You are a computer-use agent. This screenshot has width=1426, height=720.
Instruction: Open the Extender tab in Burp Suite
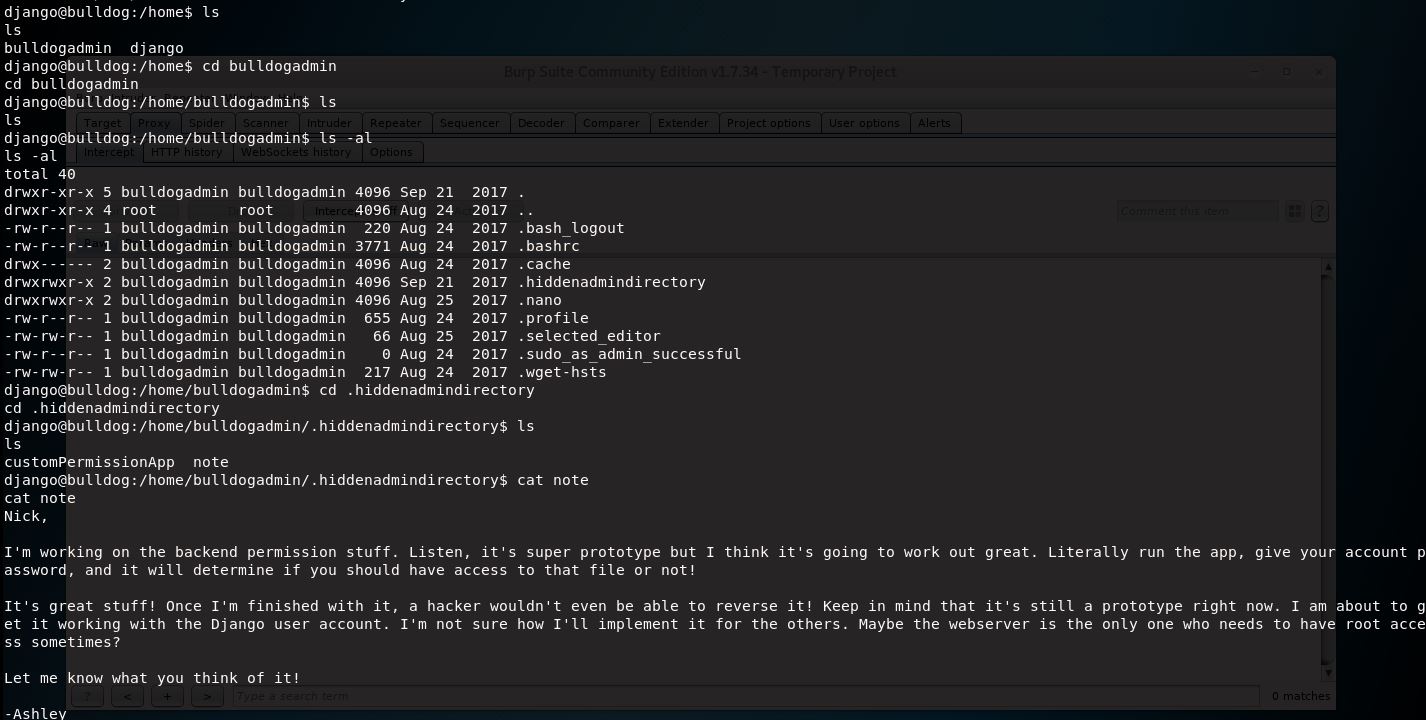tap(683, 123)
